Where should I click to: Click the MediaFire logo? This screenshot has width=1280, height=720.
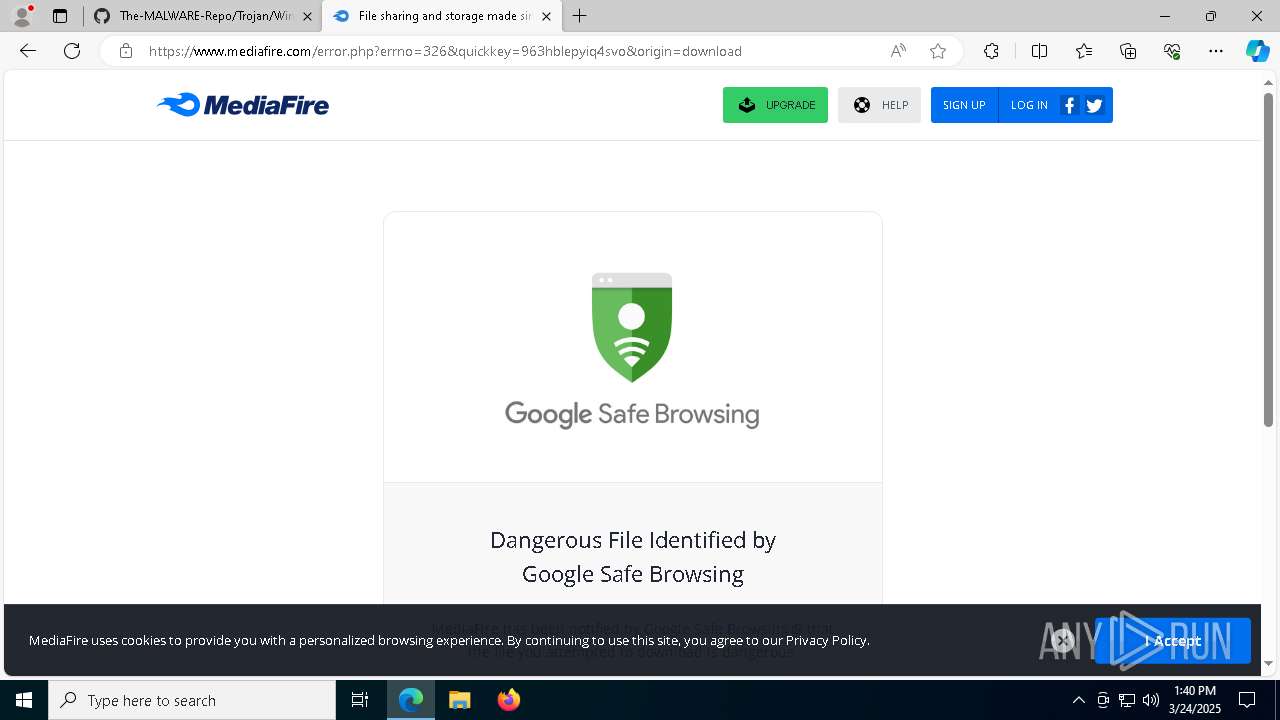click(x=243, y=105)
